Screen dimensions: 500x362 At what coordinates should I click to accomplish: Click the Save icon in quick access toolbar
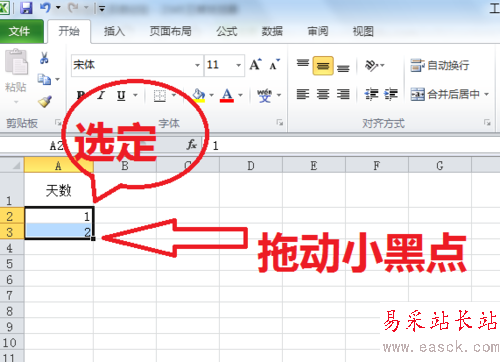click(26, 8)
